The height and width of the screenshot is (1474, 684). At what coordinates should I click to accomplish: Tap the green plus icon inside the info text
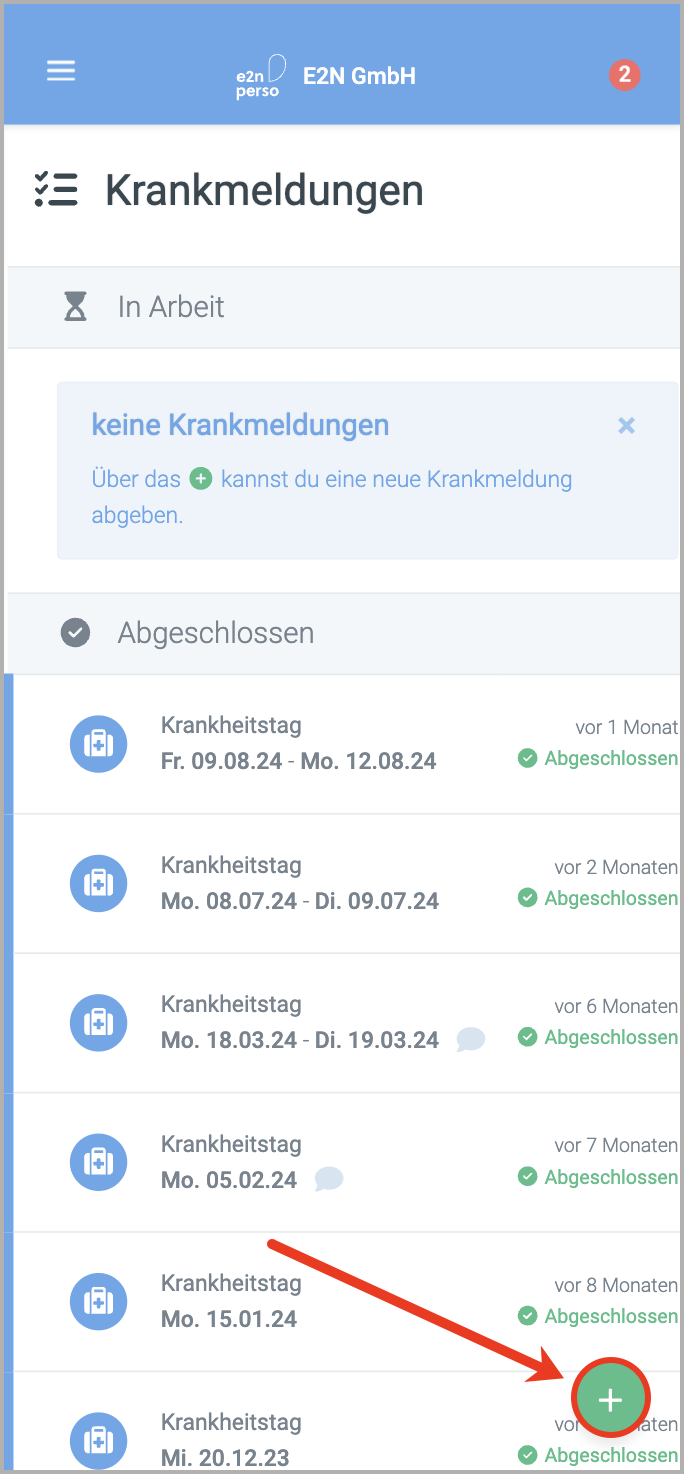click(201, 479)
